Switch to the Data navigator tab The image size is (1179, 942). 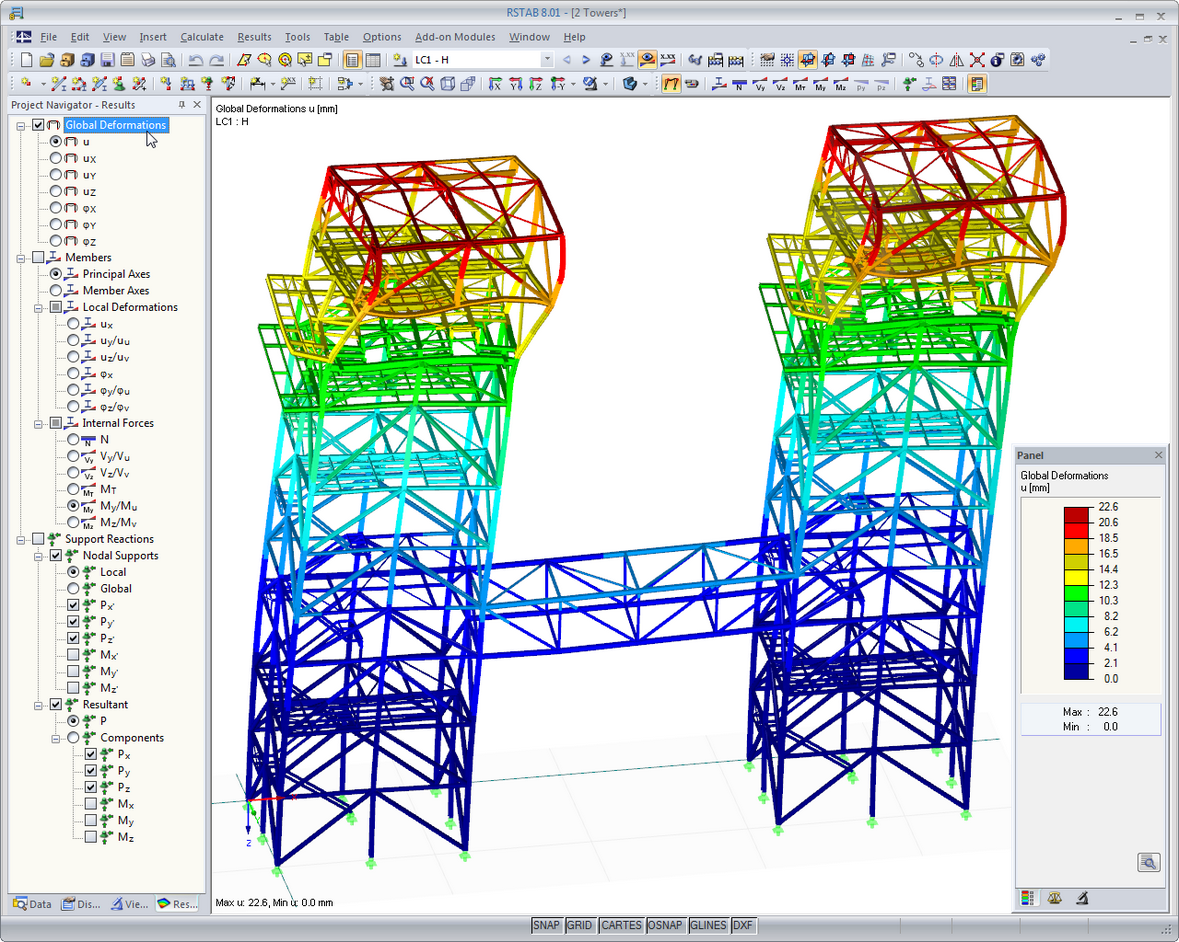(32, 903)
